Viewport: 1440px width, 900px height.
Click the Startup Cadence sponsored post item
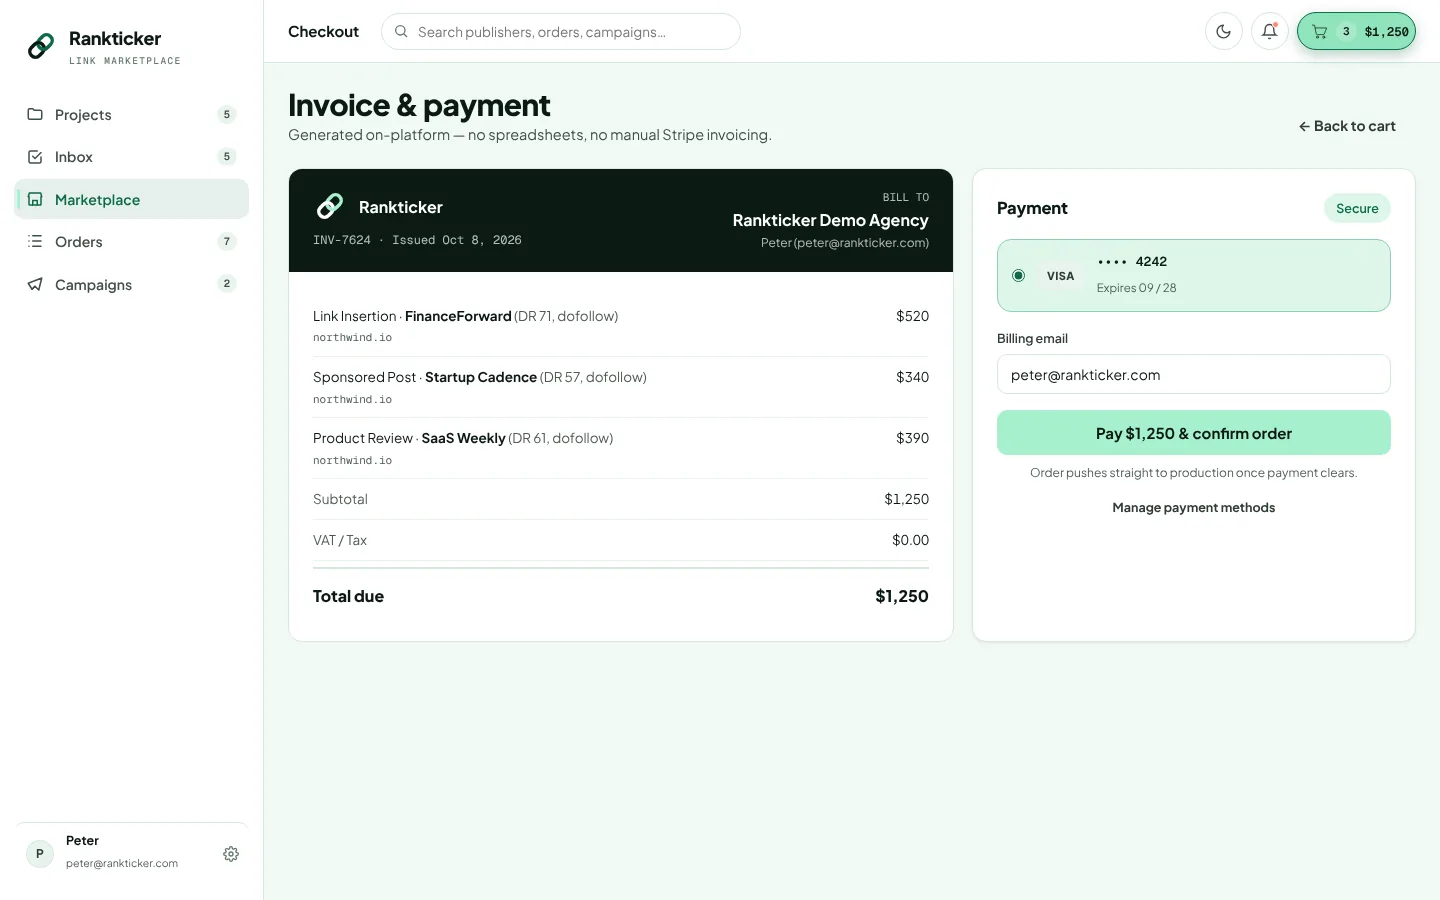[x=621, y=387]
